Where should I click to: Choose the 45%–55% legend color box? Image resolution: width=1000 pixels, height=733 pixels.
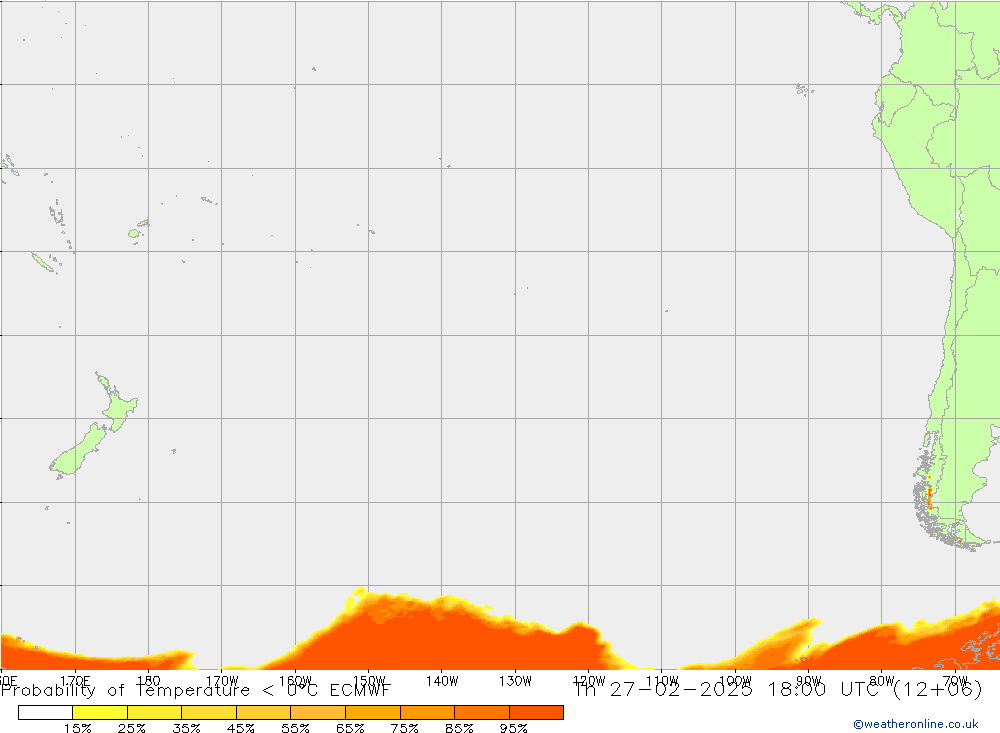[x=263, y=712]
